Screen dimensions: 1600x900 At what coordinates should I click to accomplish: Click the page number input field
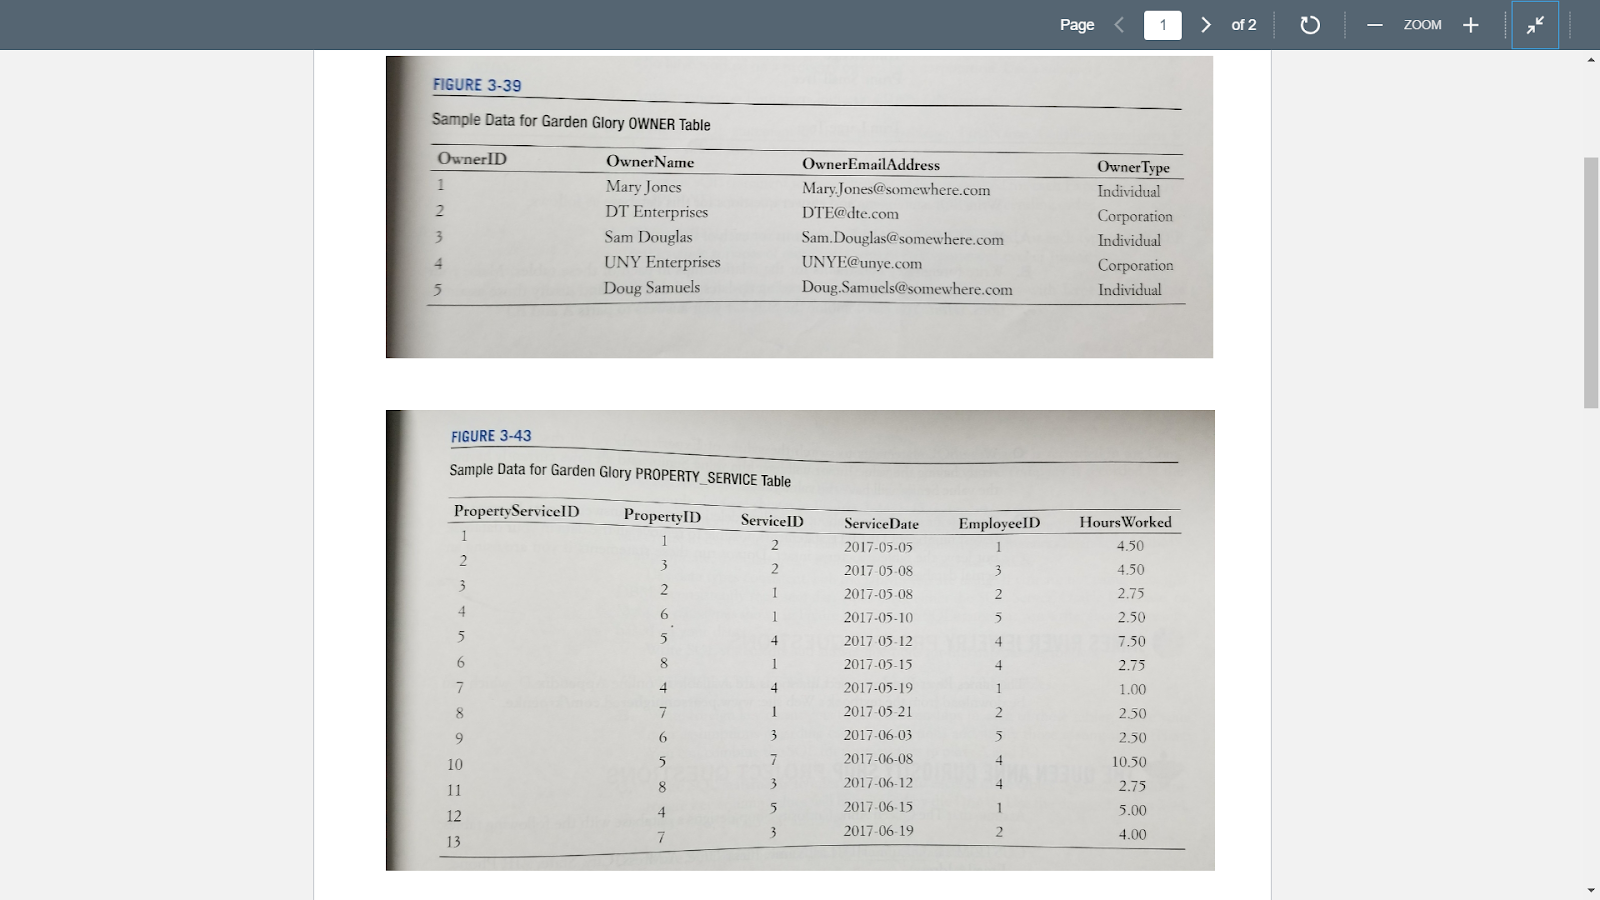1163,24
